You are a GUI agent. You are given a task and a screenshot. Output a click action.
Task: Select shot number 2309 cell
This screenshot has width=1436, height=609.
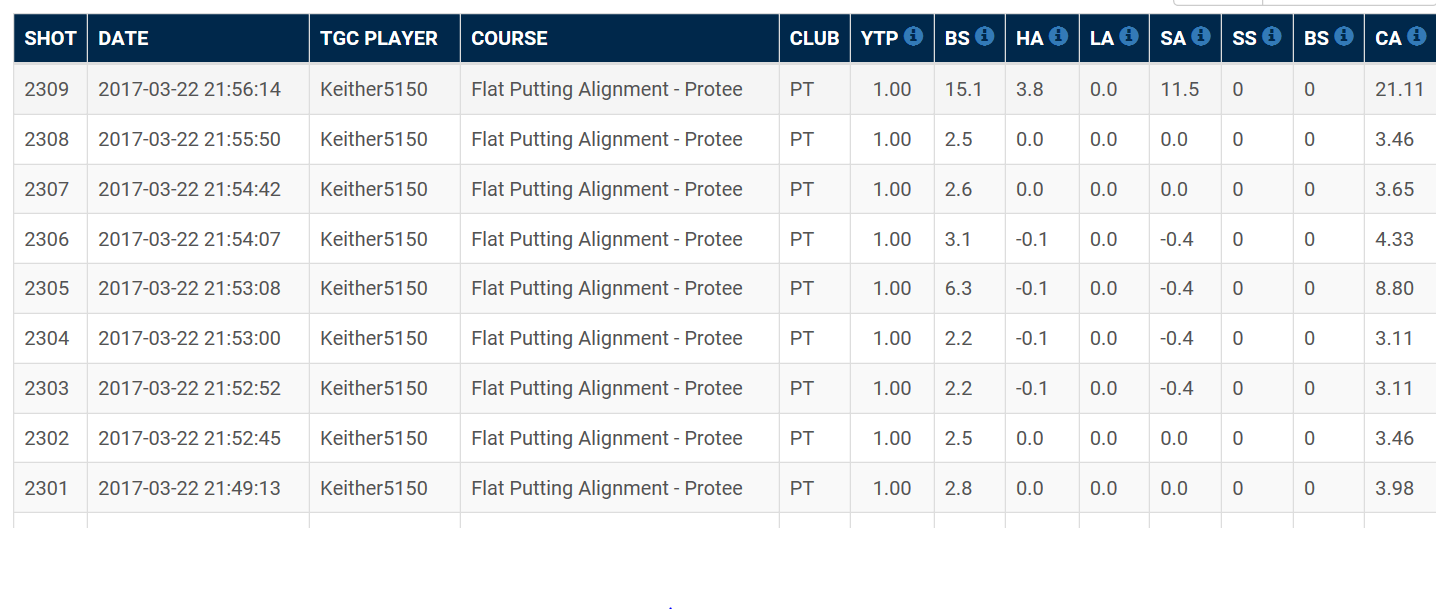47,89
